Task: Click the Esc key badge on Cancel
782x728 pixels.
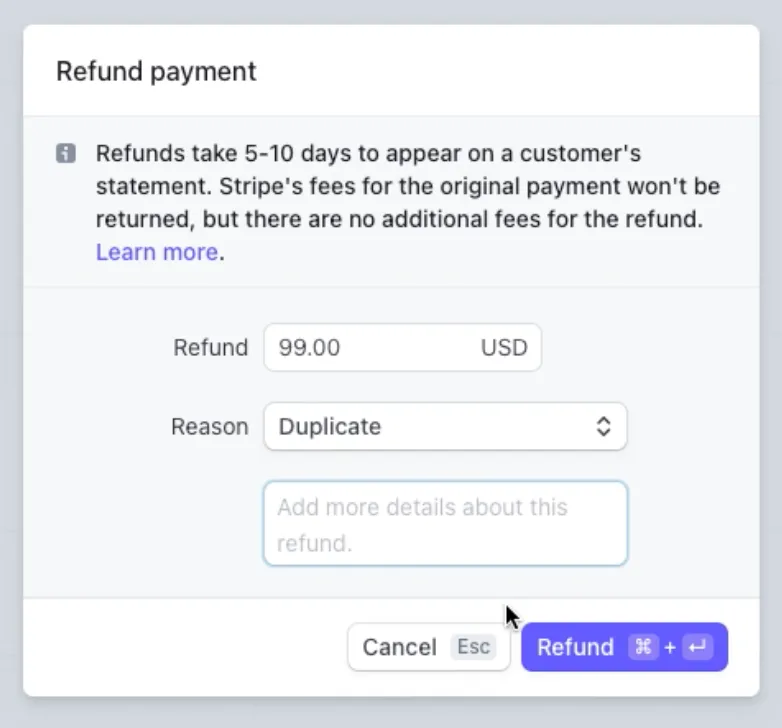Action: click(x=473, y=647)
